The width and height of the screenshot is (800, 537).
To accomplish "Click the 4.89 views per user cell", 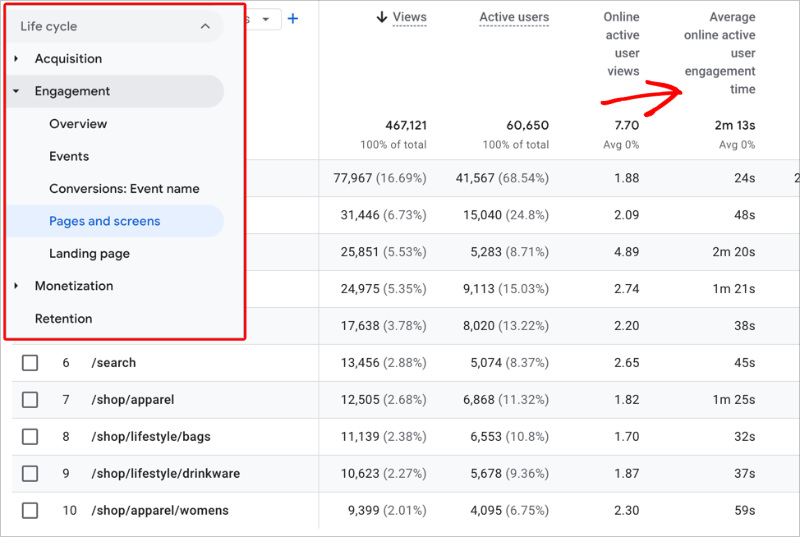I will (x=627, y=252).
